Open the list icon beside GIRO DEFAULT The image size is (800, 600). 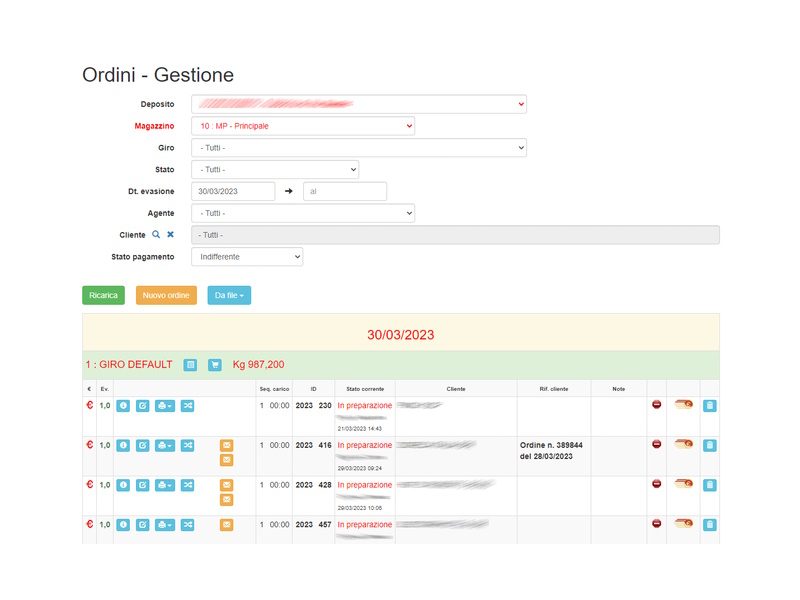click(x=190, y=365)
